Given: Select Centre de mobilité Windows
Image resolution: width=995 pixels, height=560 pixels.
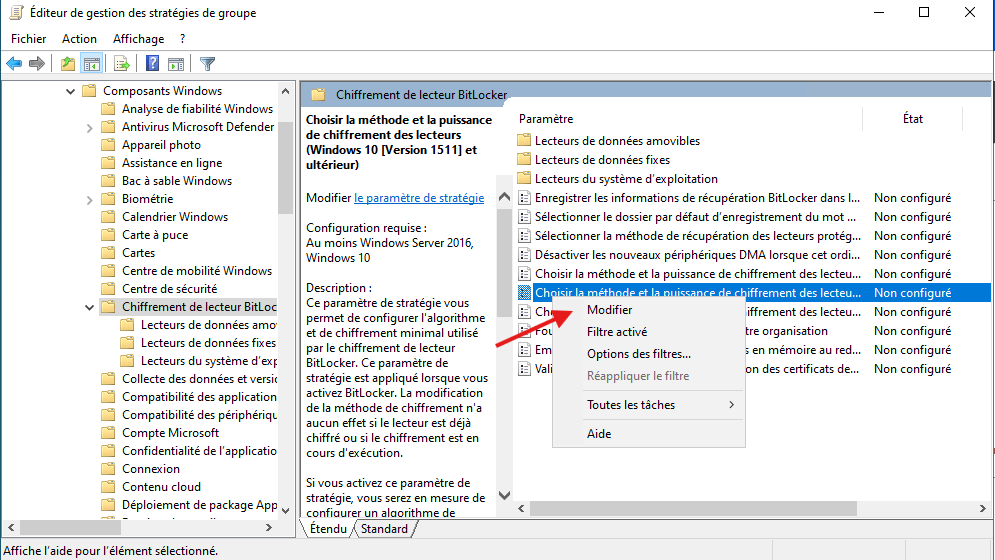Looking at the screenshot, I should click(x=197, y=270).
